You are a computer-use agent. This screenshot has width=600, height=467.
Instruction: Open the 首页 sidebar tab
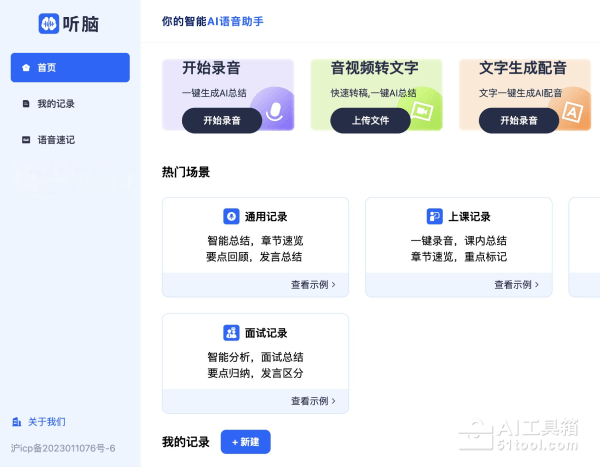click(70, 68)
